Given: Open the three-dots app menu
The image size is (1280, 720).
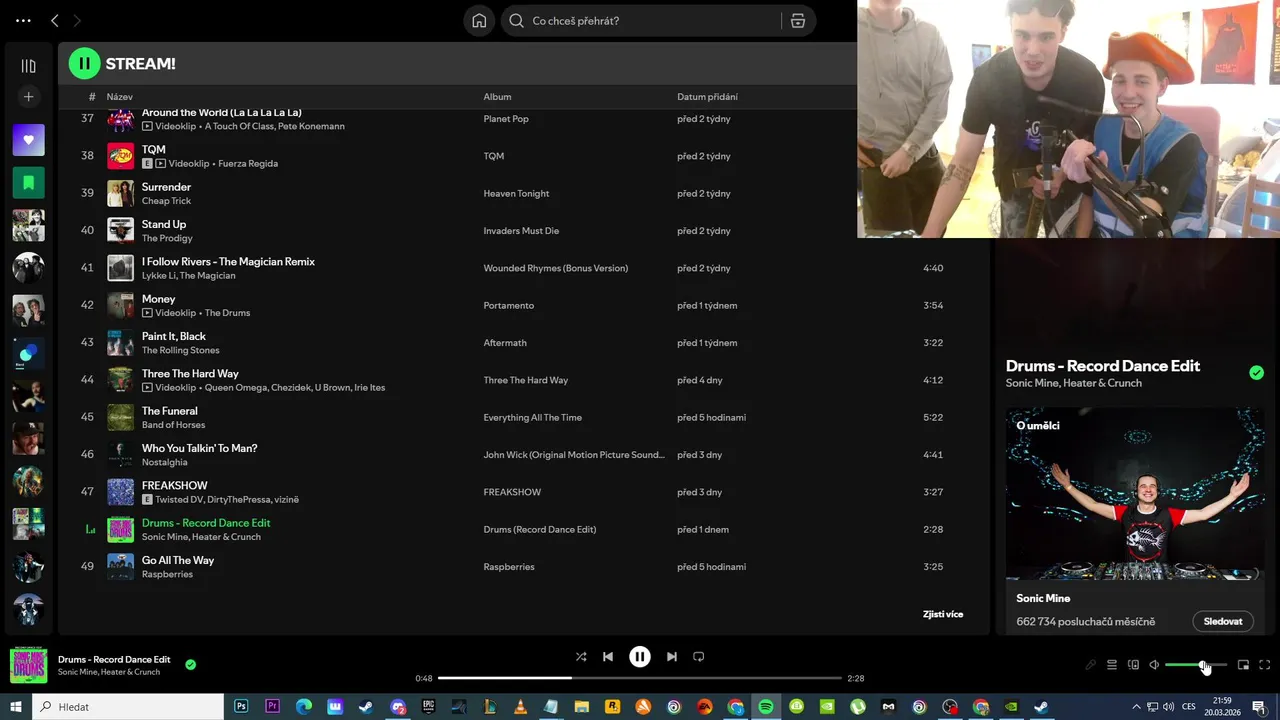Looking at the screenshot, I should point(23,21).
